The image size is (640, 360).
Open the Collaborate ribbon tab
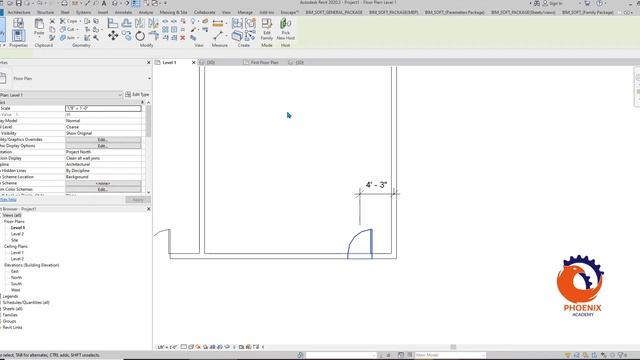(x=204, y=13)
